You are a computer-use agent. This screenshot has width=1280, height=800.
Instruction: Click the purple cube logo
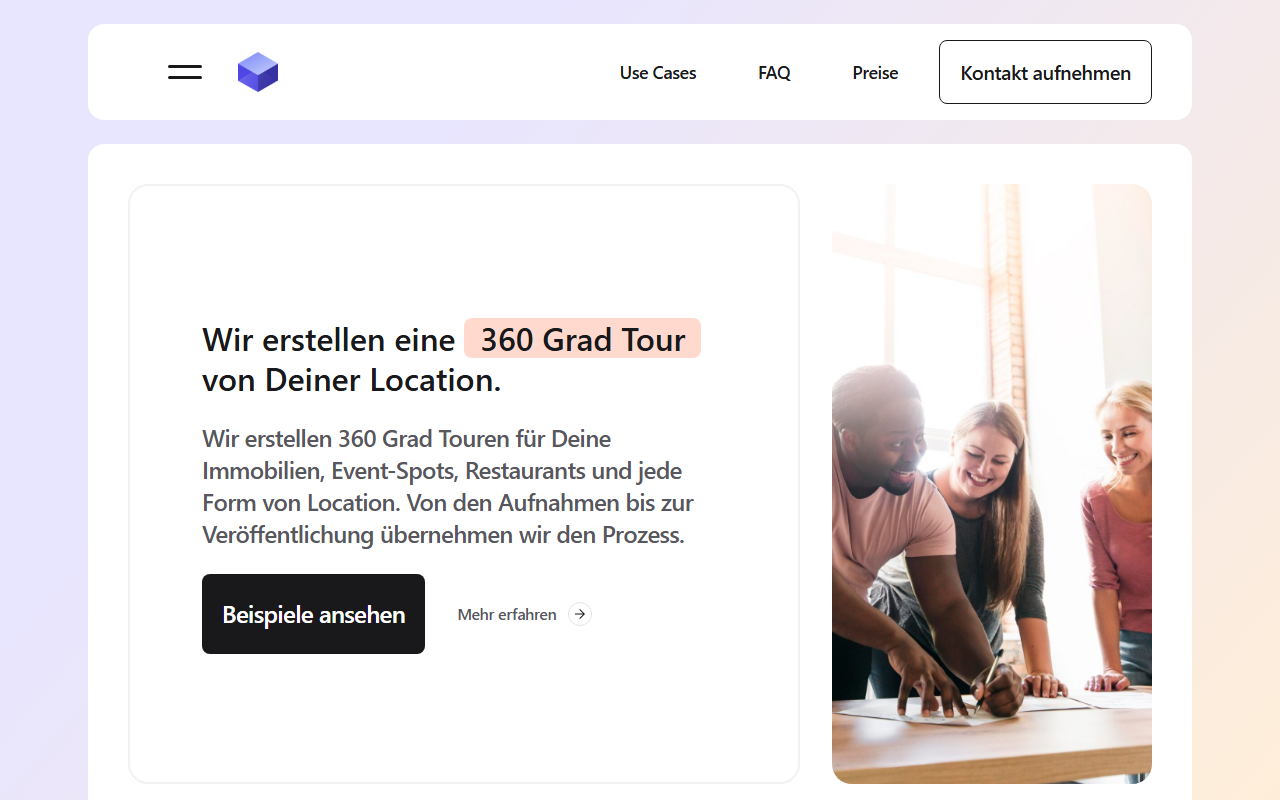(258, 72)
